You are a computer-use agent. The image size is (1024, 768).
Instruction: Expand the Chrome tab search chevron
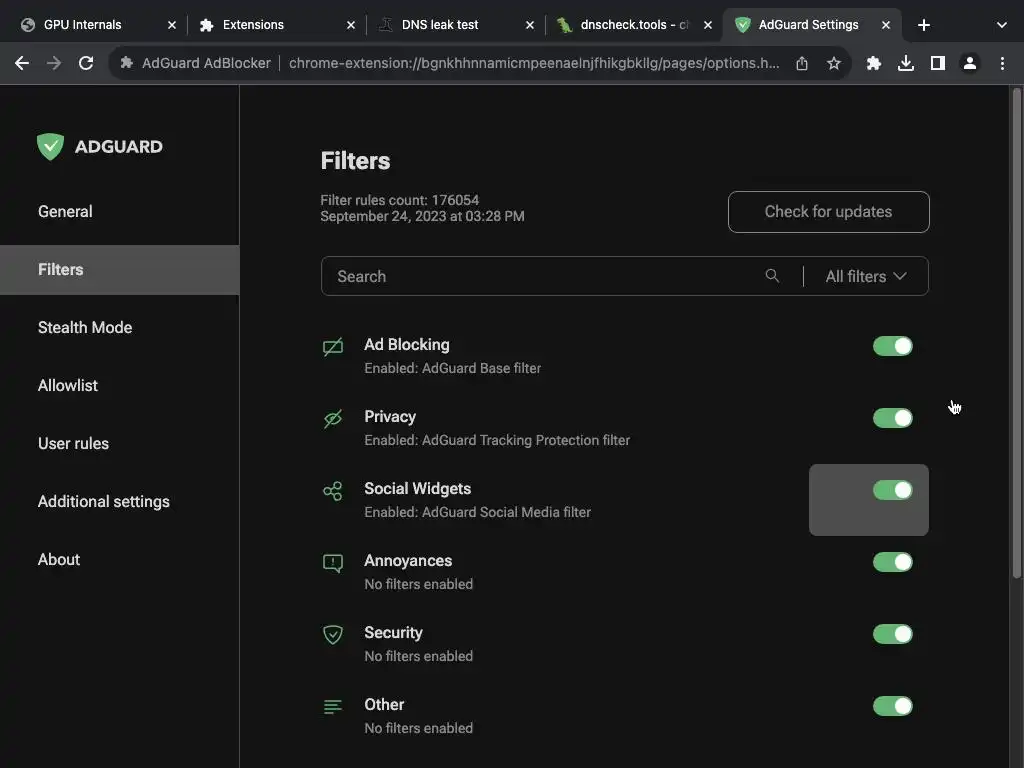pyautogui.click(x=1001, y=25)
